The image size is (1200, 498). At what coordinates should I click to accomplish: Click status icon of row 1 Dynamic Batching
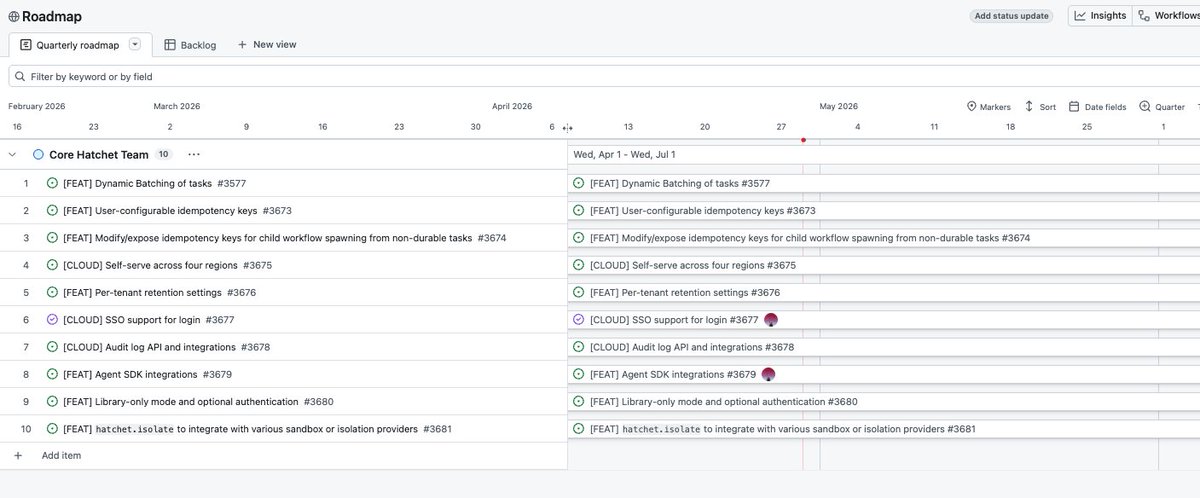52,183
